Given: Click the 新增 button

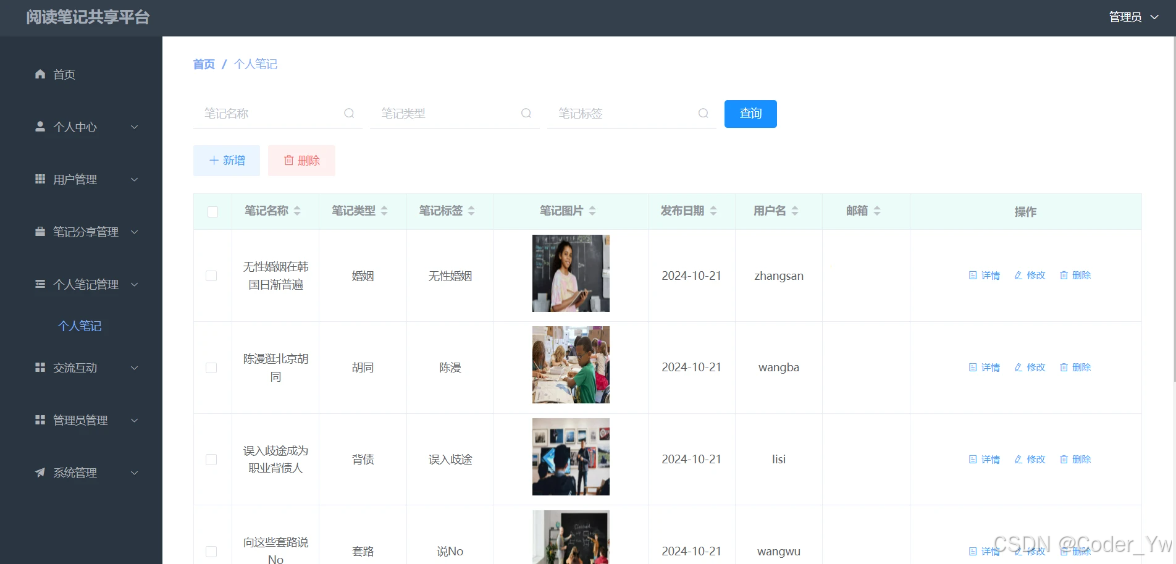Looking at the screenshot, I should (226, 160).
